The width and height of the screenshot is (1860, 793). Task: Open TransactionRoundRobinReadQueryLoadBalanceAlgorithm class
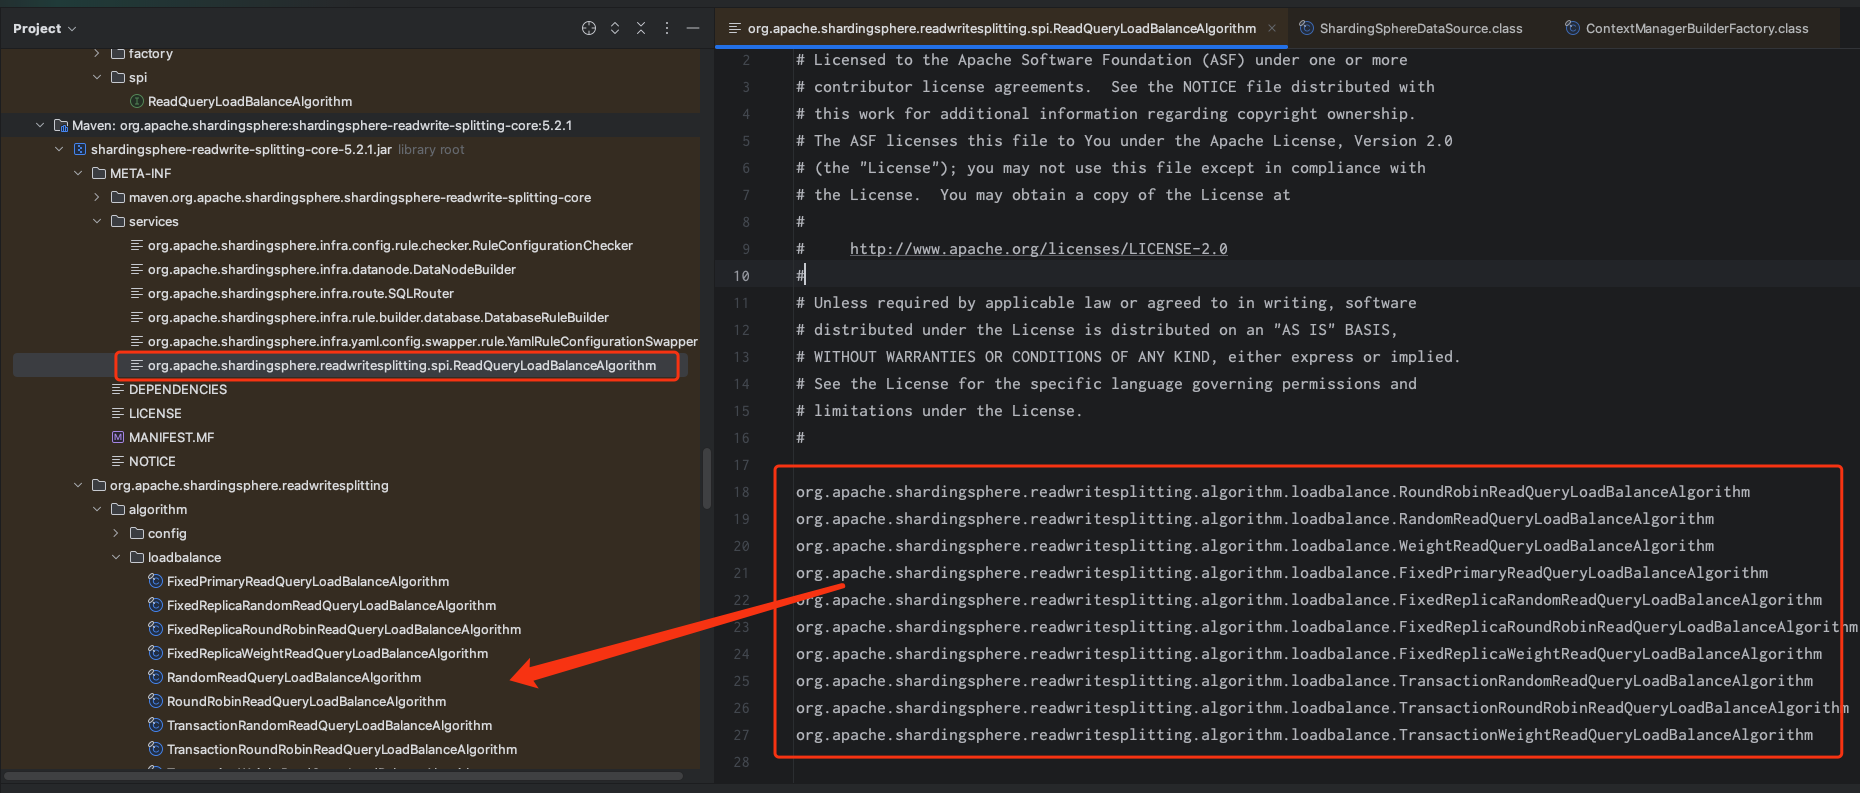click(341, 749)
